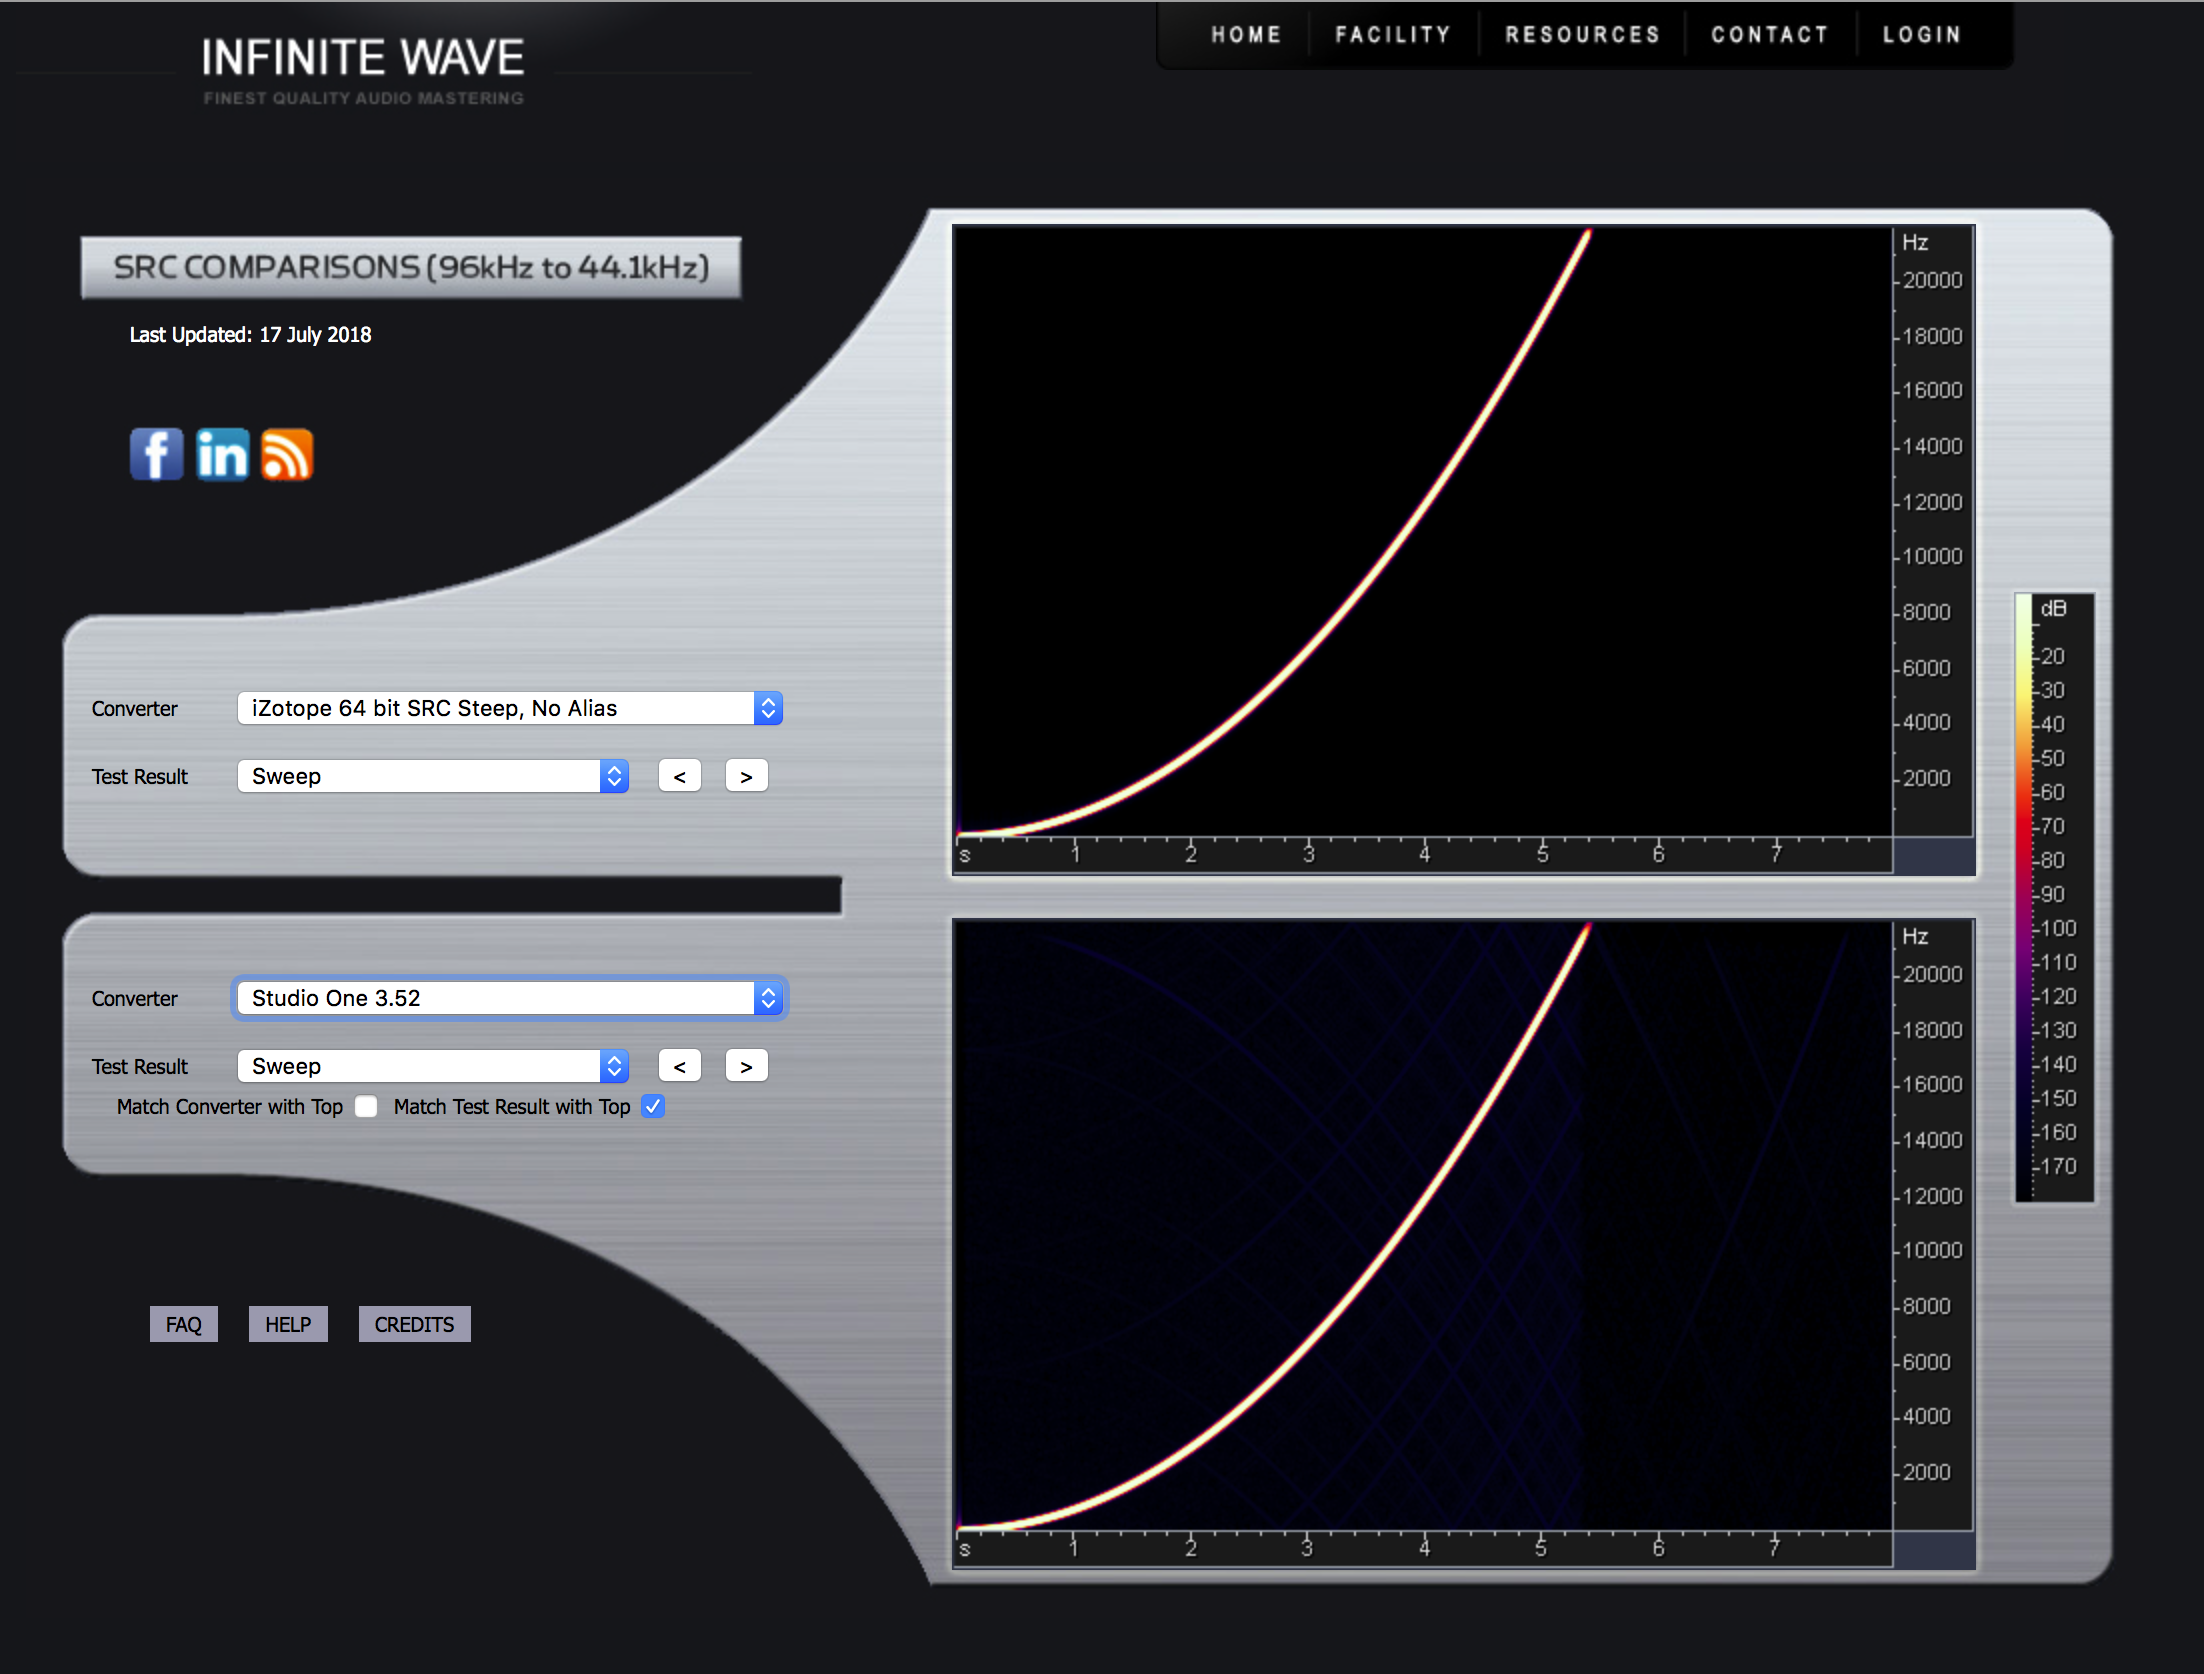This screenshot has height=1674, width=2204.
Task: Uncheck Match Test Result with Top
Action: pos(653,1107)
